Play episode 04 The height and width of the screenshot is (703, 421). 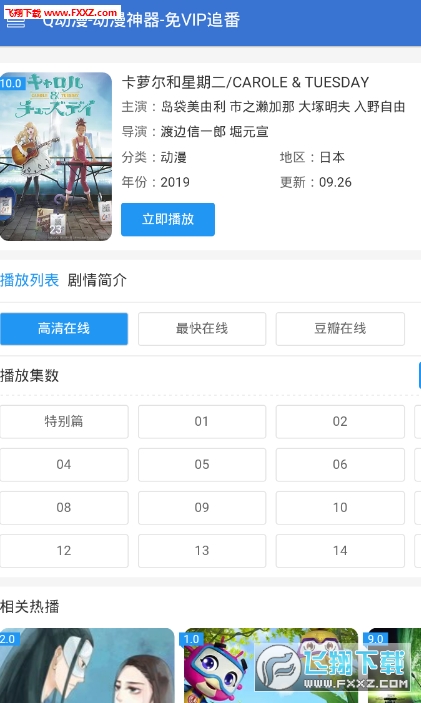(64, 464)
